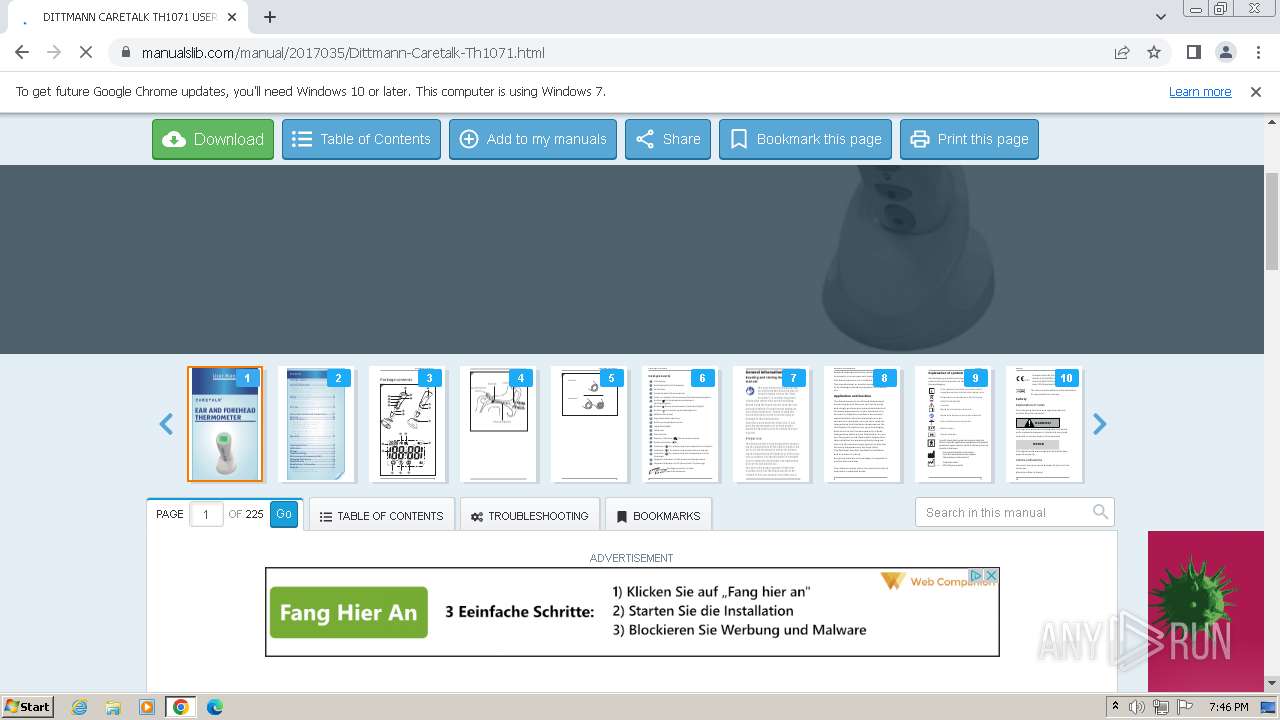Click the scrollbar down arrow
This screenshot has height=720, width=1280.
(x=1272, y=684)
